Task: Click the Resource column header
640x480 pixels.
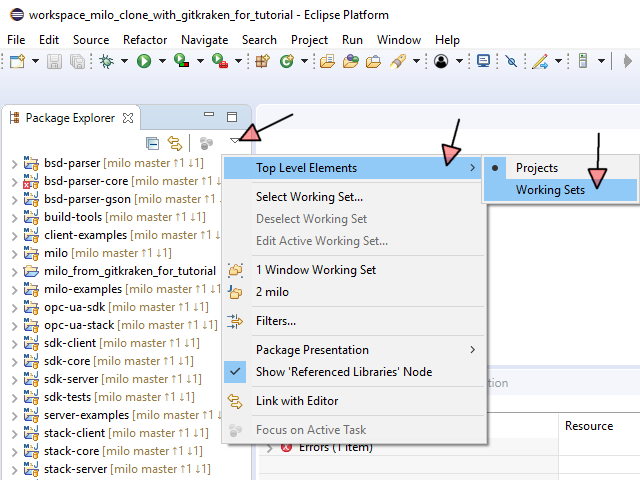Action: coord(589,426)
